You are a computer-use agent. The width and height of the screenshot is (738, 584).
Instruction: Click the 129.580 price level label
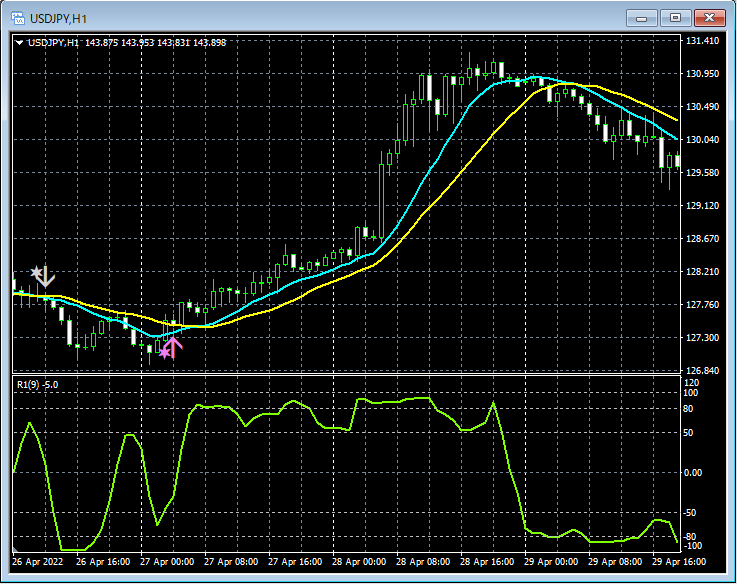[702, 173]
